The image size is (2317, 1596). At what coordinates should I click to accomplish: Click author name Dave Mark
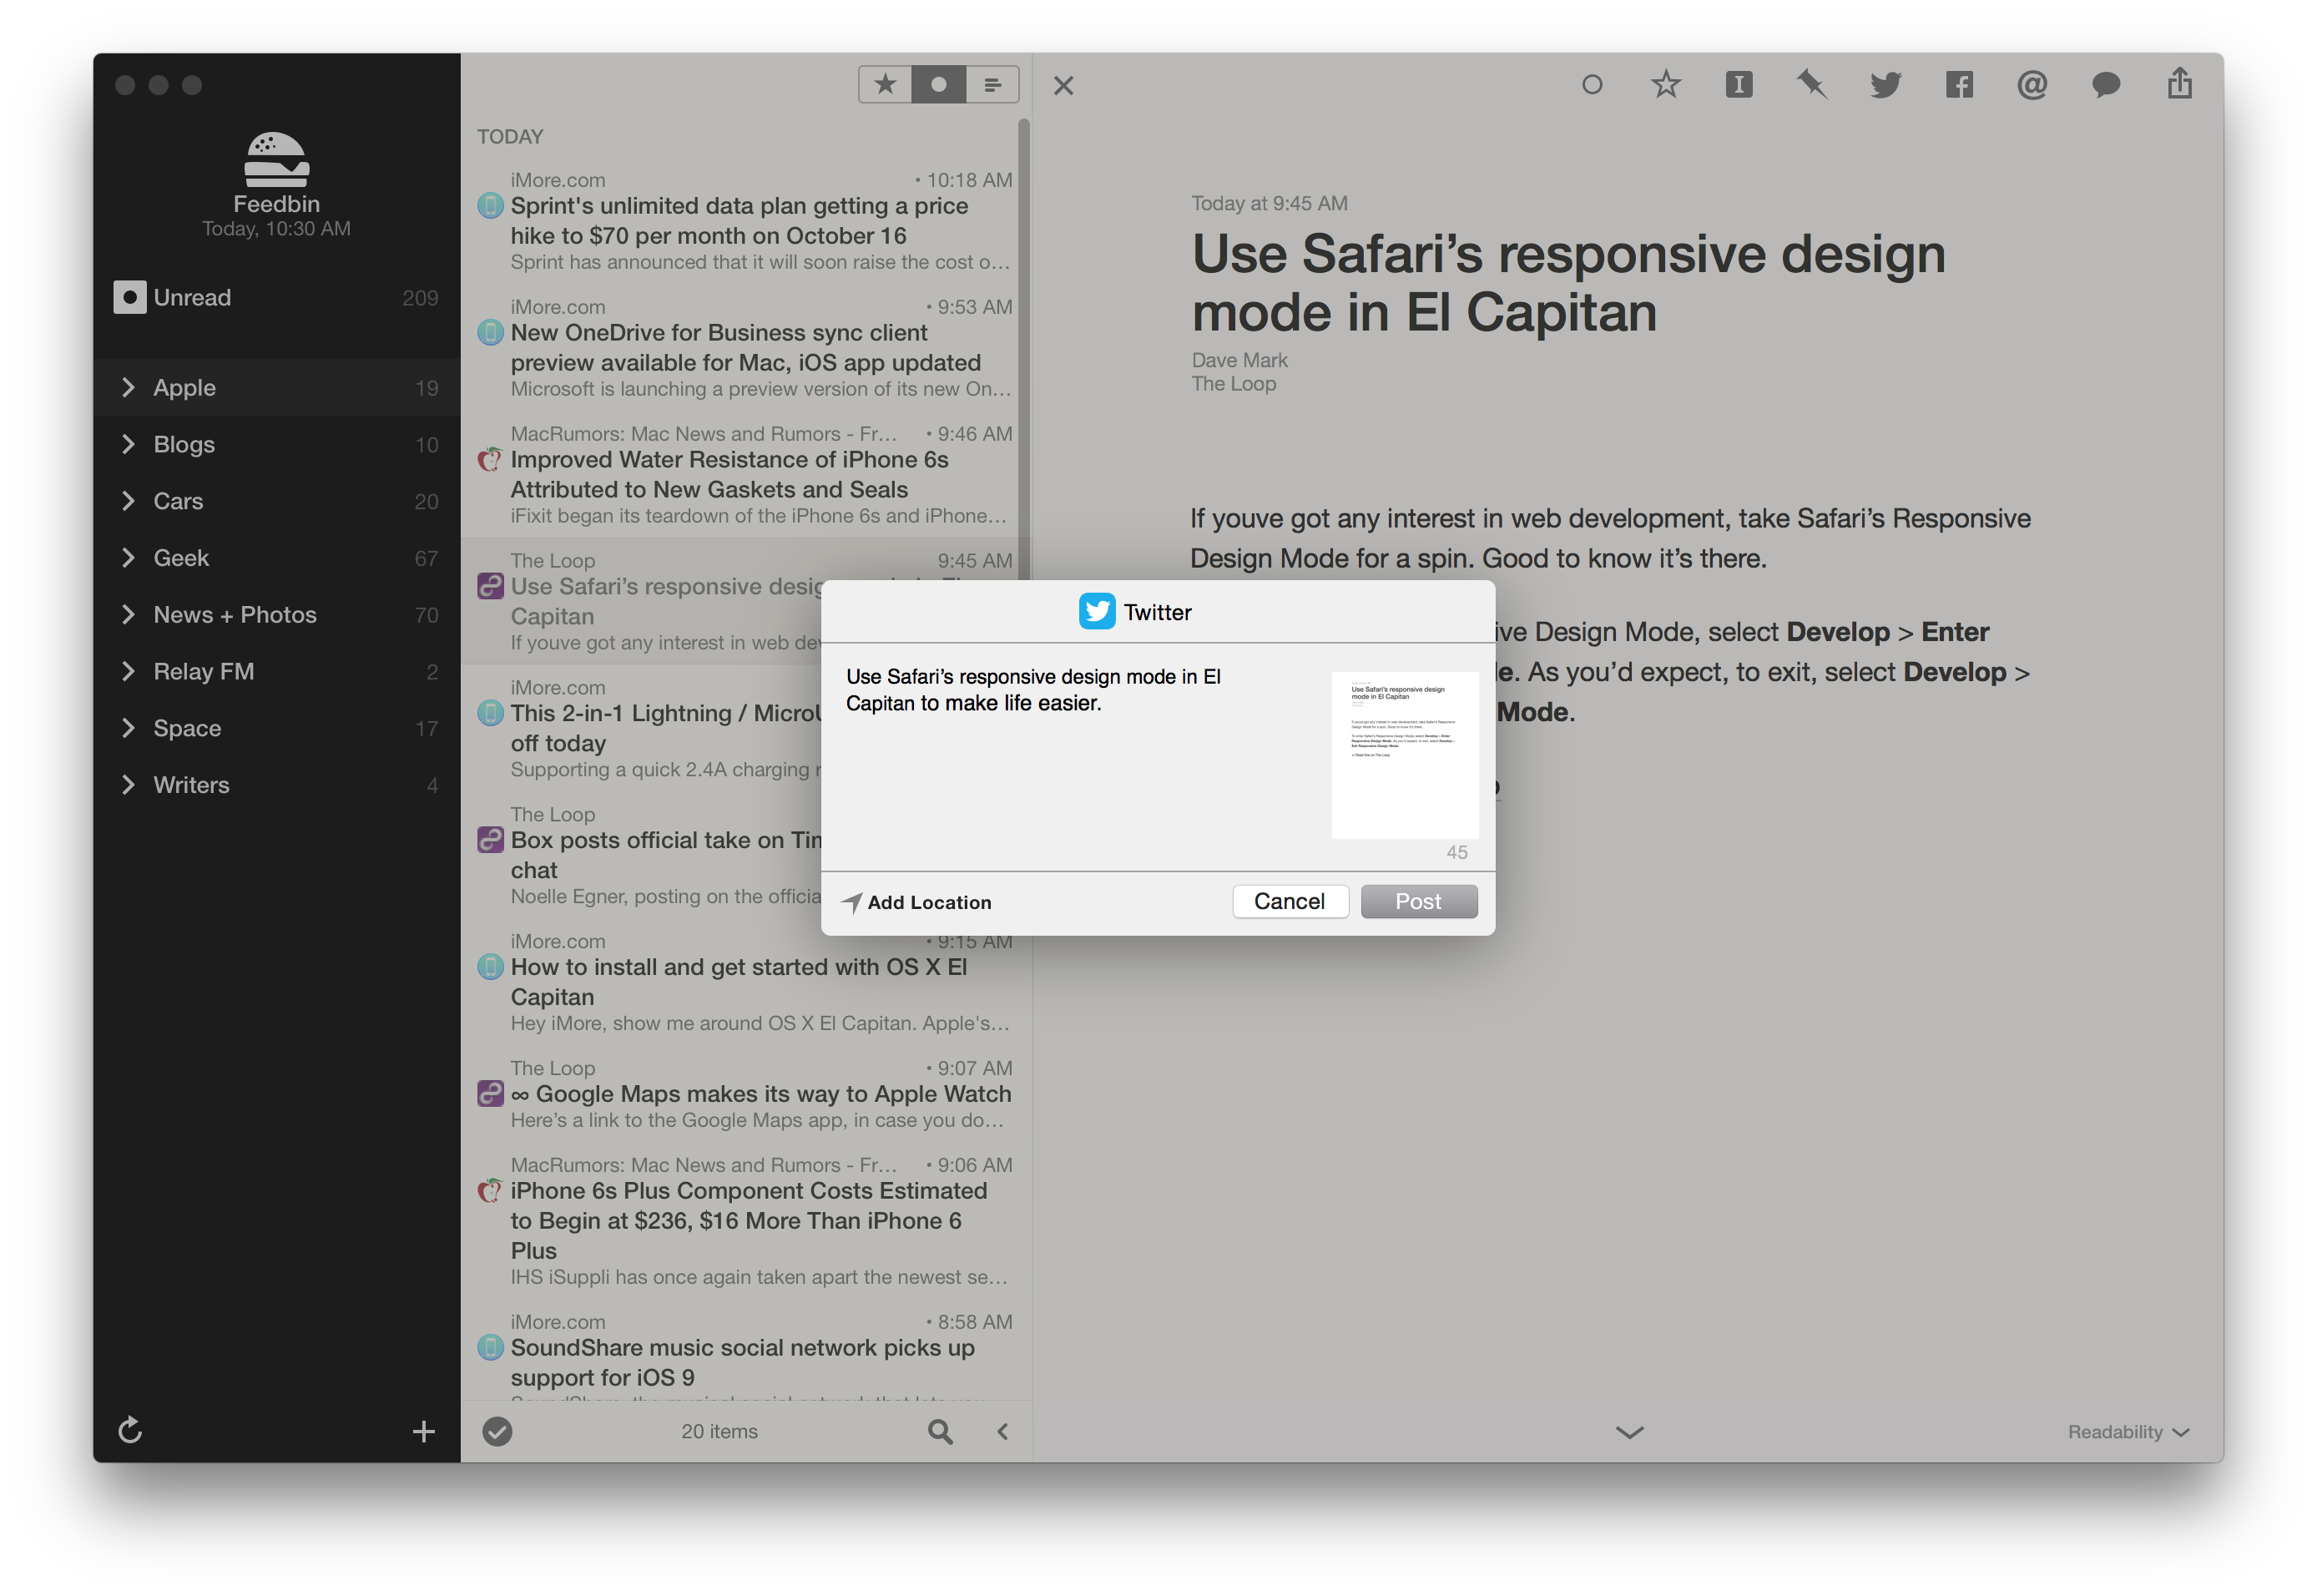[1239, 360]
